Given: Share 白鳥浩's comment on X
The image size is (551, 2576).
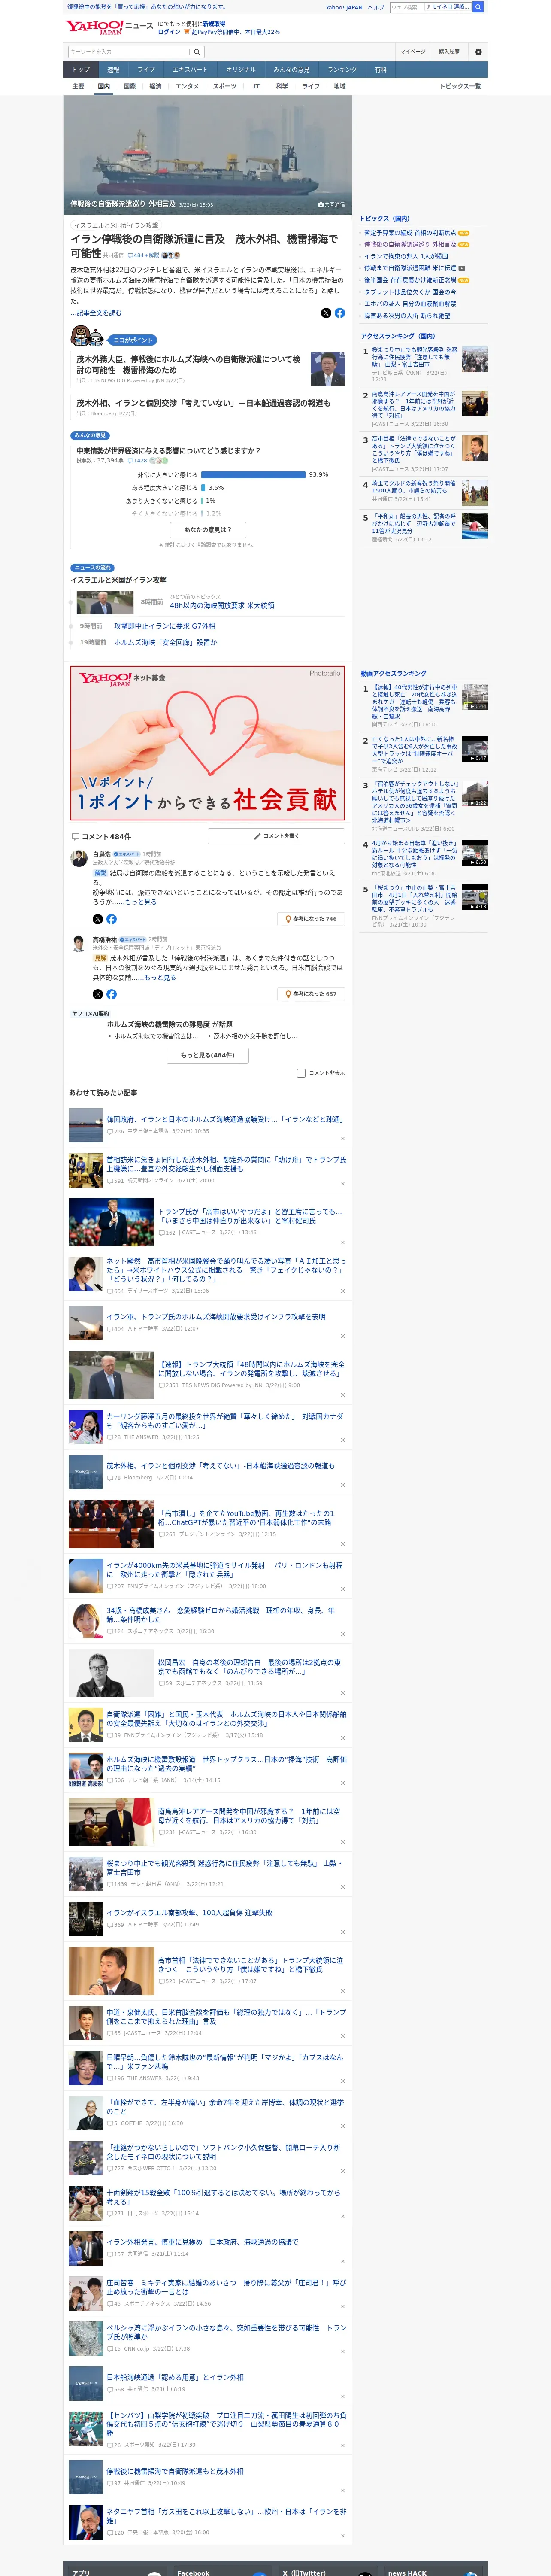Looking at the screenshot, I should point(98,919).
